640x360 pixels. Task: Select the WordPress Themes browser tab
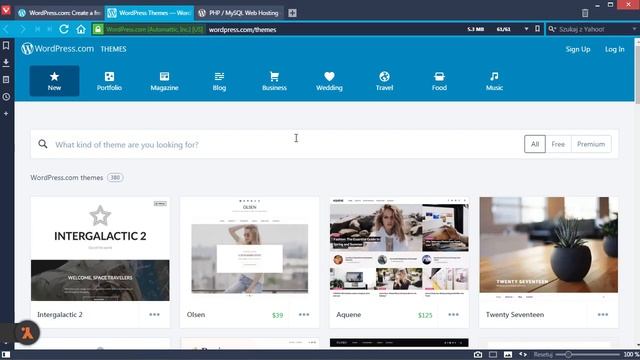(x=149, y=13)
